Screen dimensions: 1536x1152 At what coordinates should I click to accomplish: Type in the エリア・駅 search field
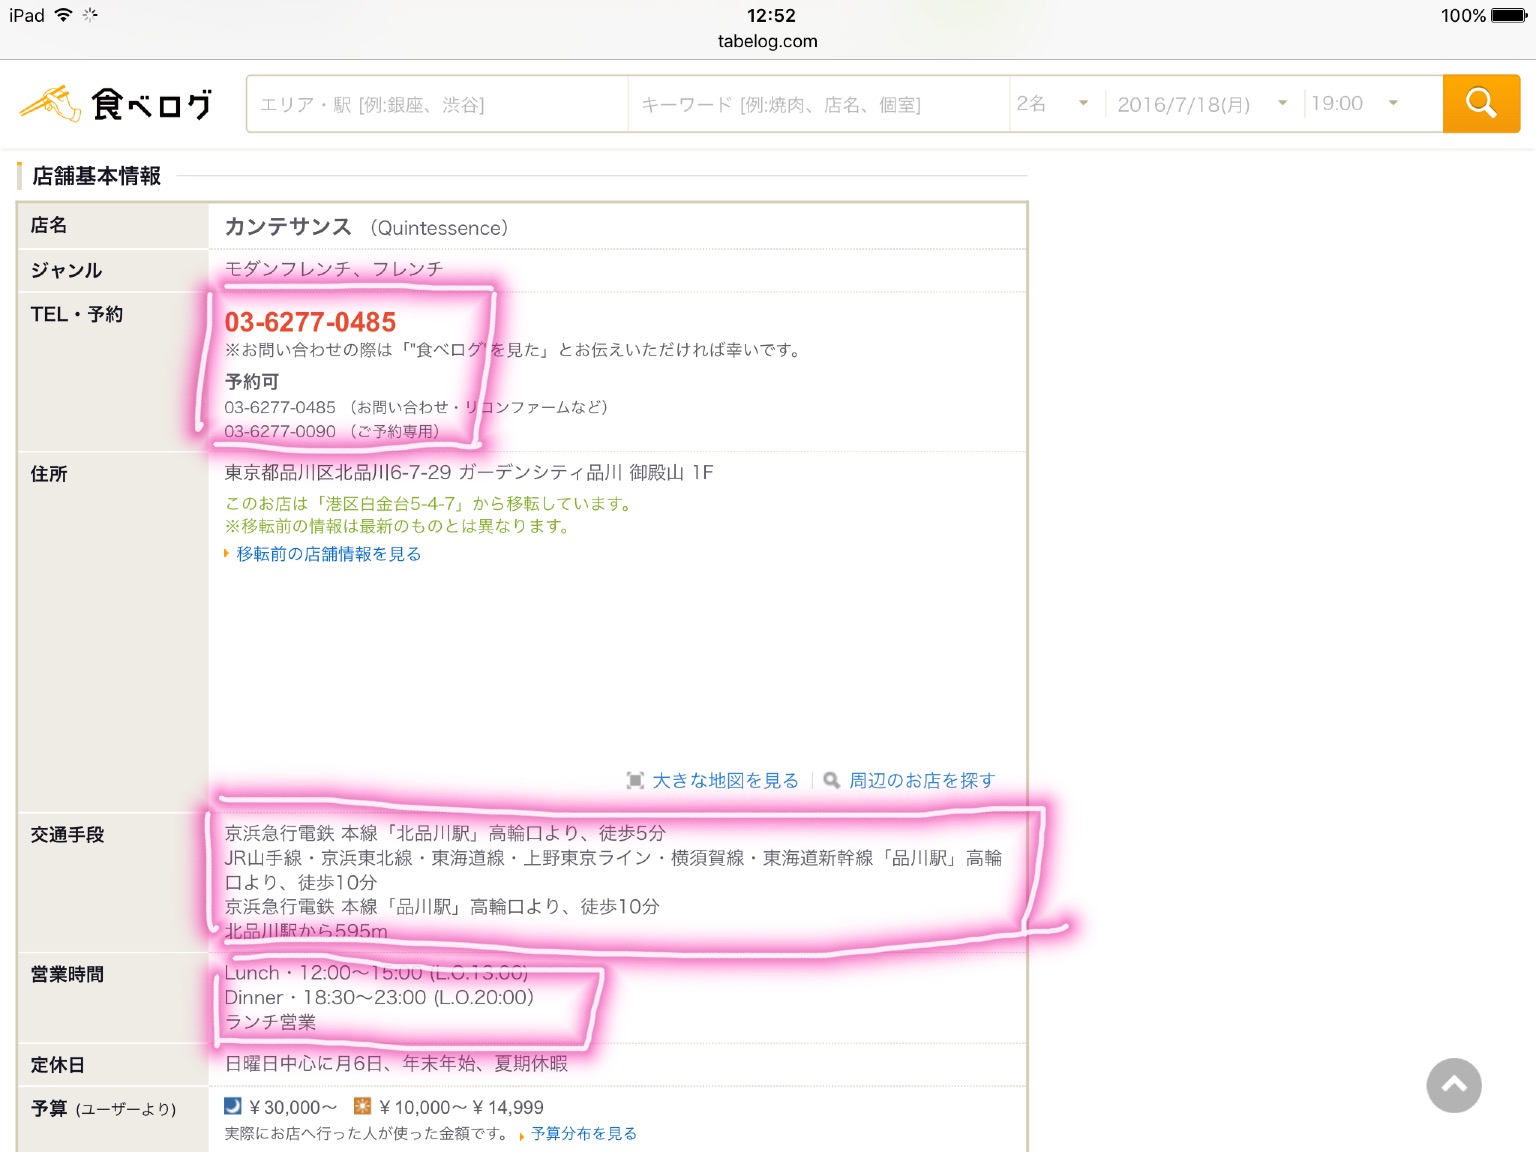coord(436,104)
